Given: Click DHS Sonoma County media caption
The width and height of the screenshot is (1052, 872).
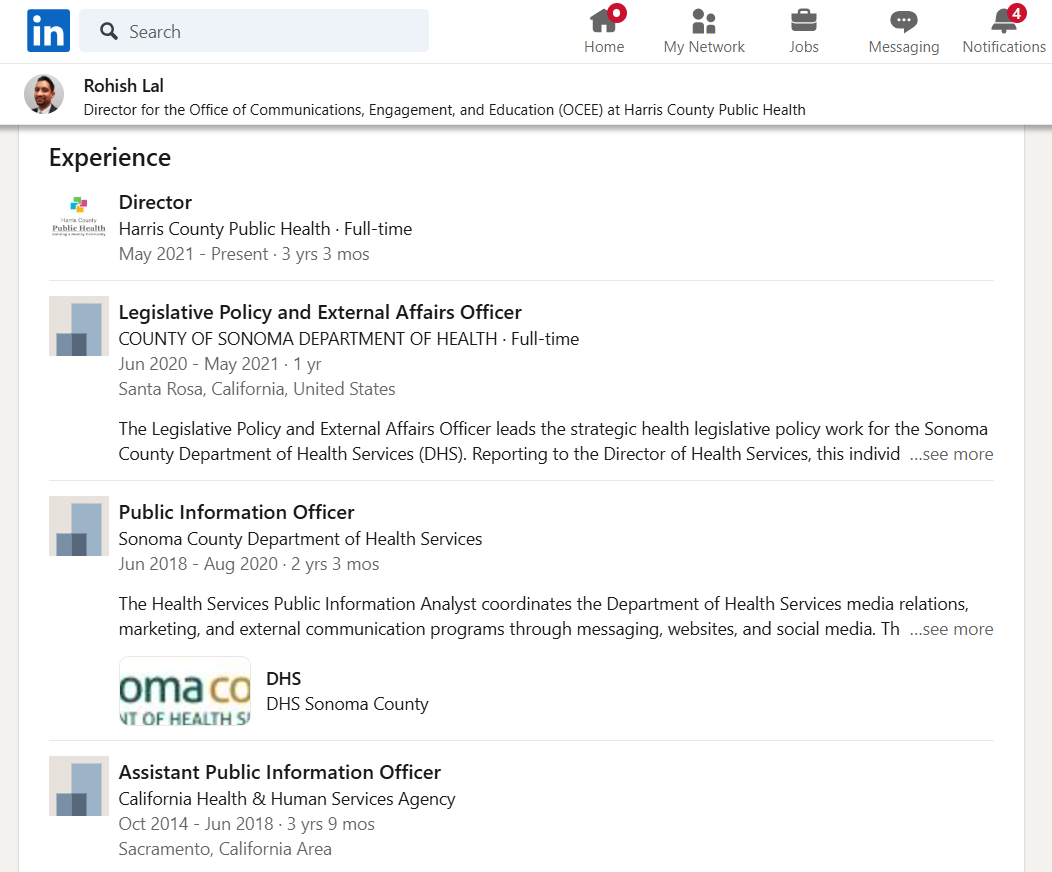Looking at the screenshot, I should click(347, 704).
